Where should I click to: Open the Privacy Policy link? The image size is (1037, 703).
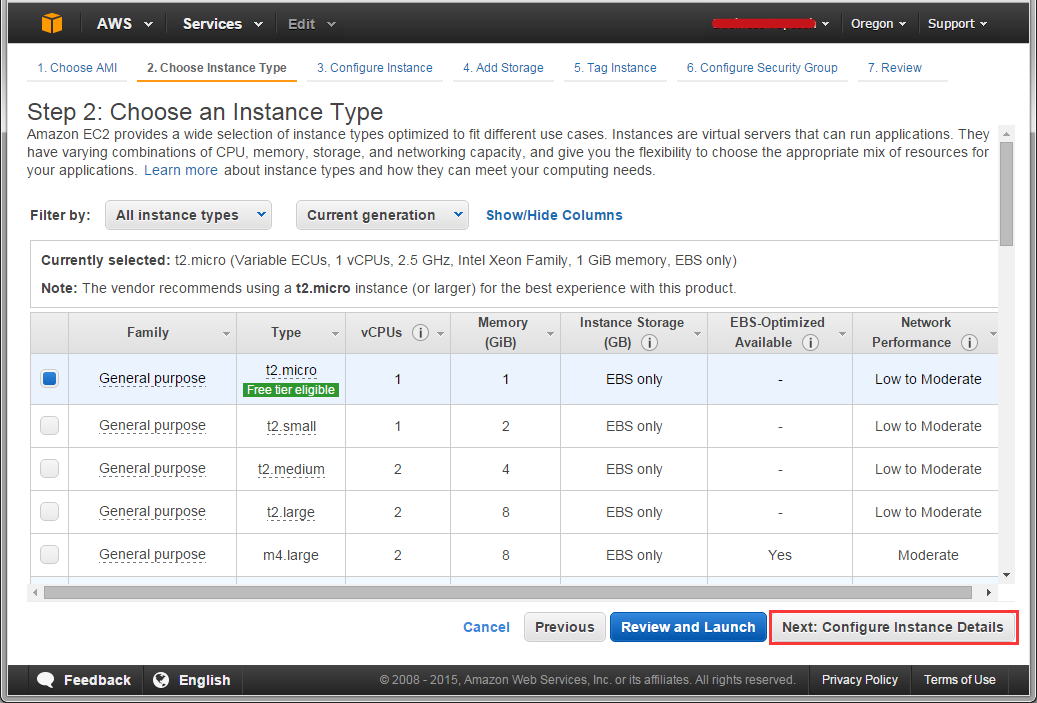[x=860, y=680]
